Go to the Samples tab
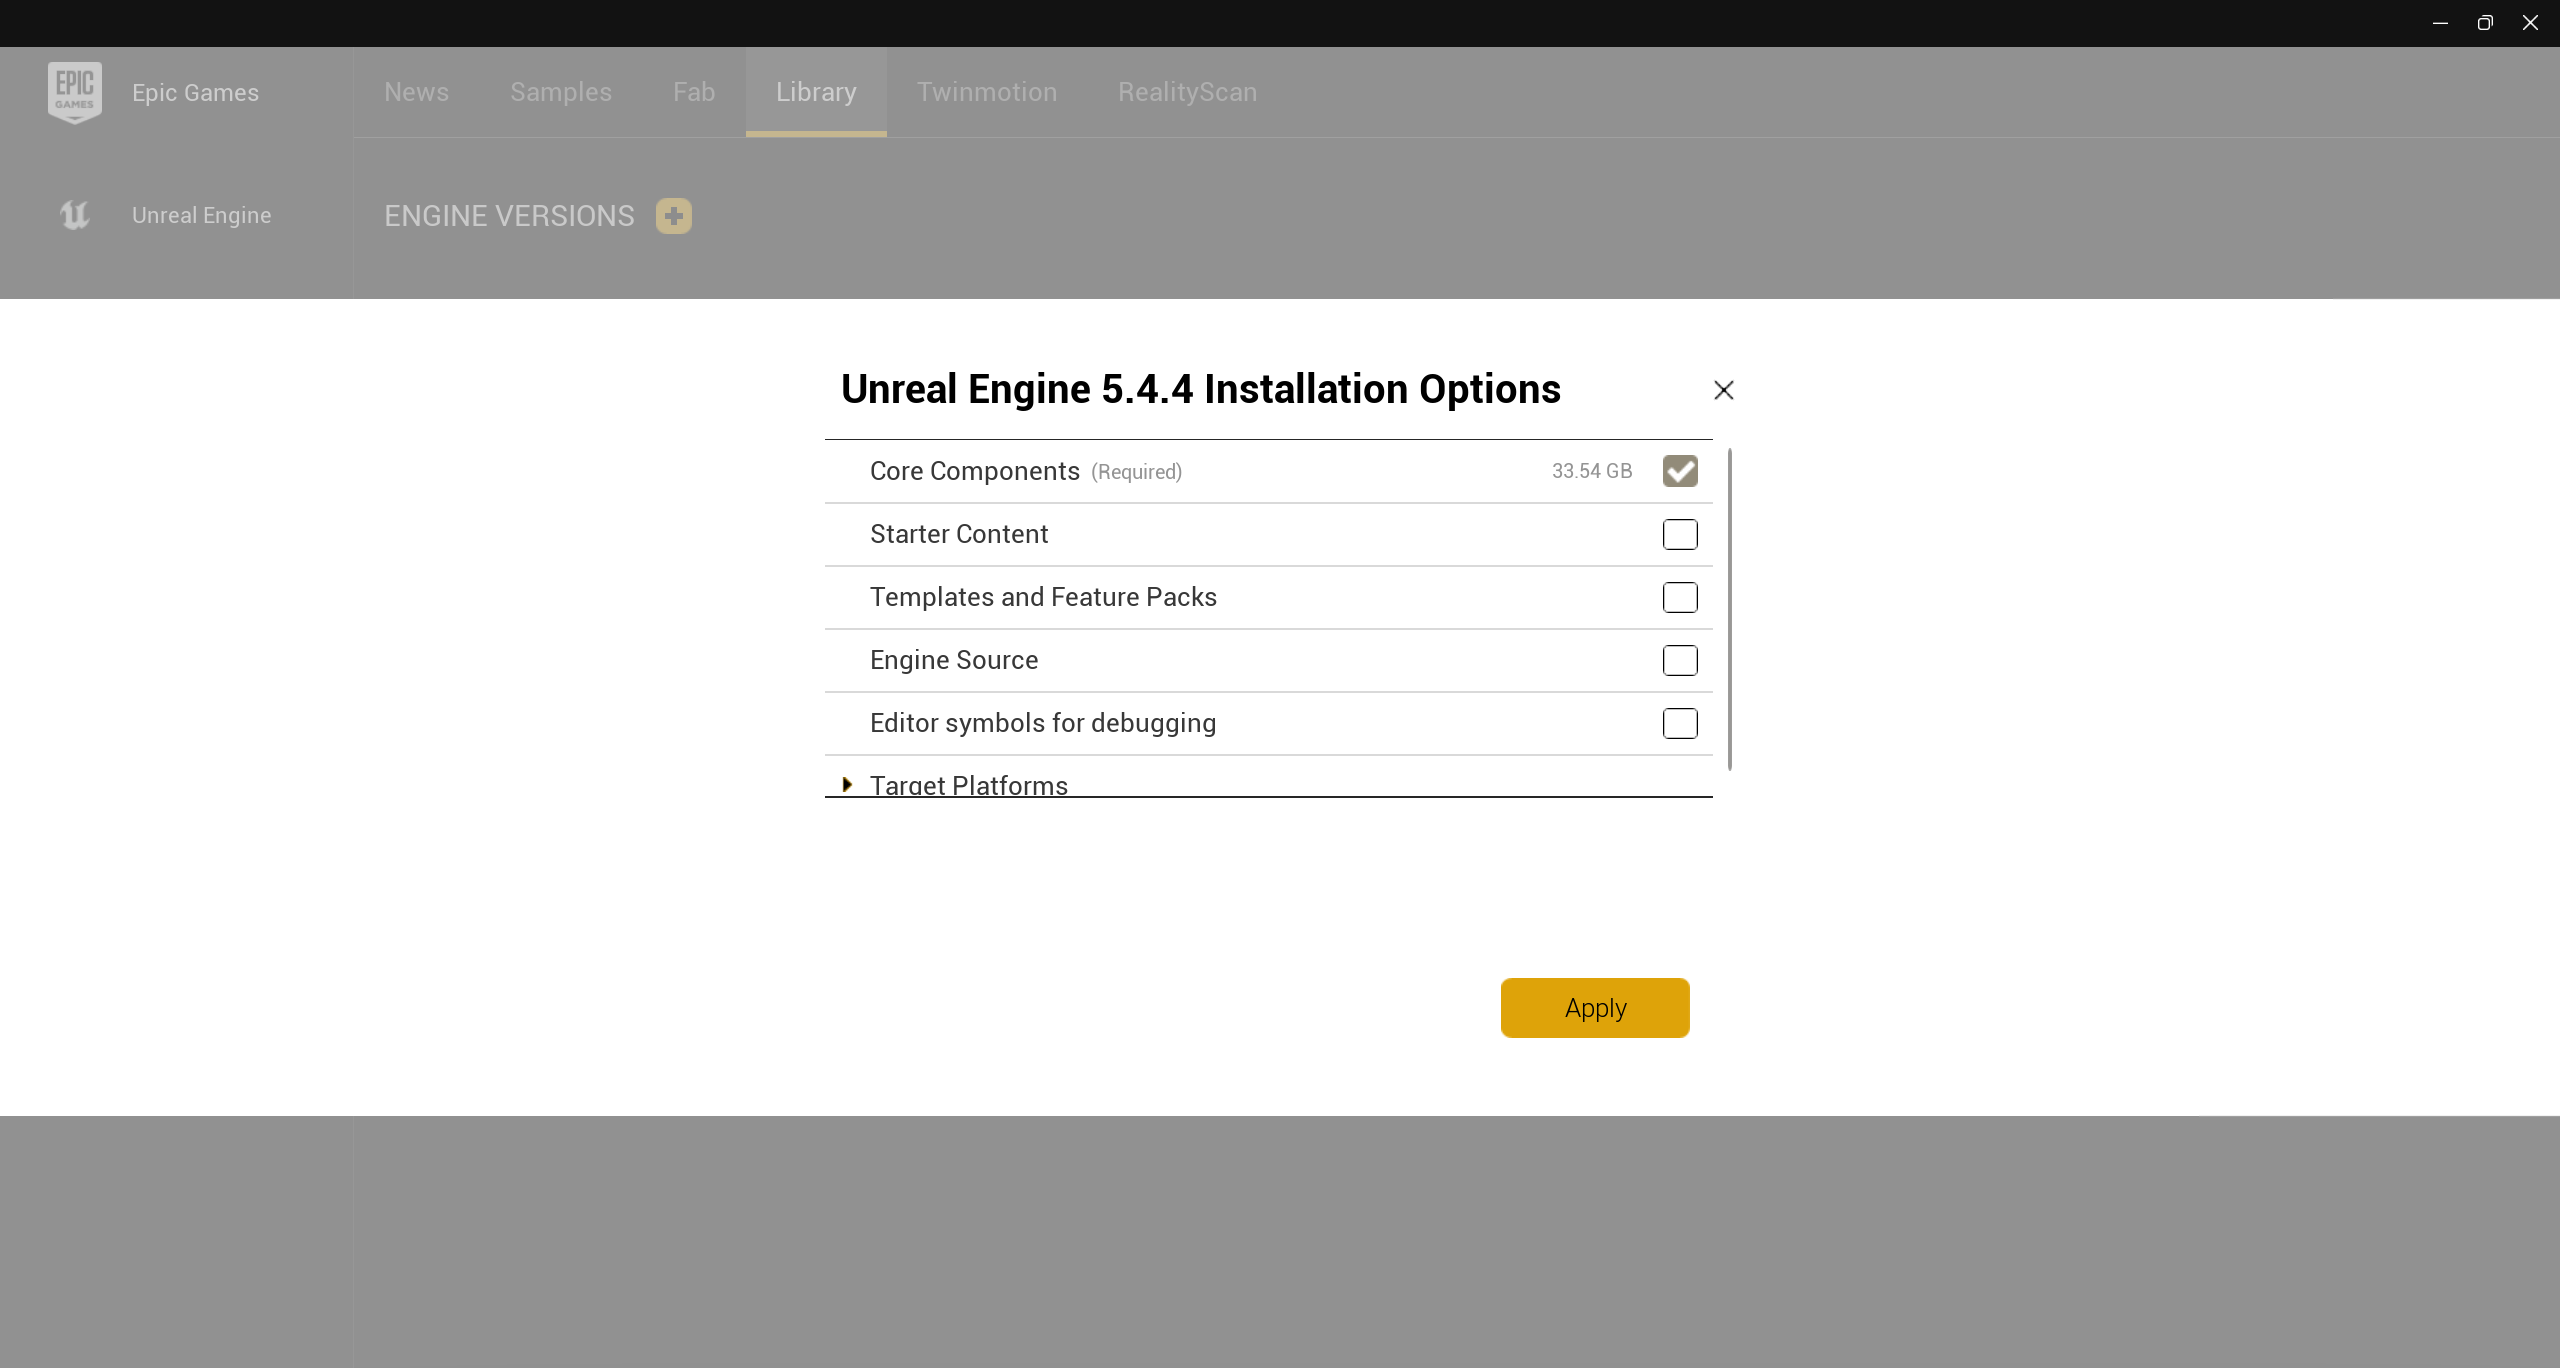2560x1368 pixels. (561, 92)
